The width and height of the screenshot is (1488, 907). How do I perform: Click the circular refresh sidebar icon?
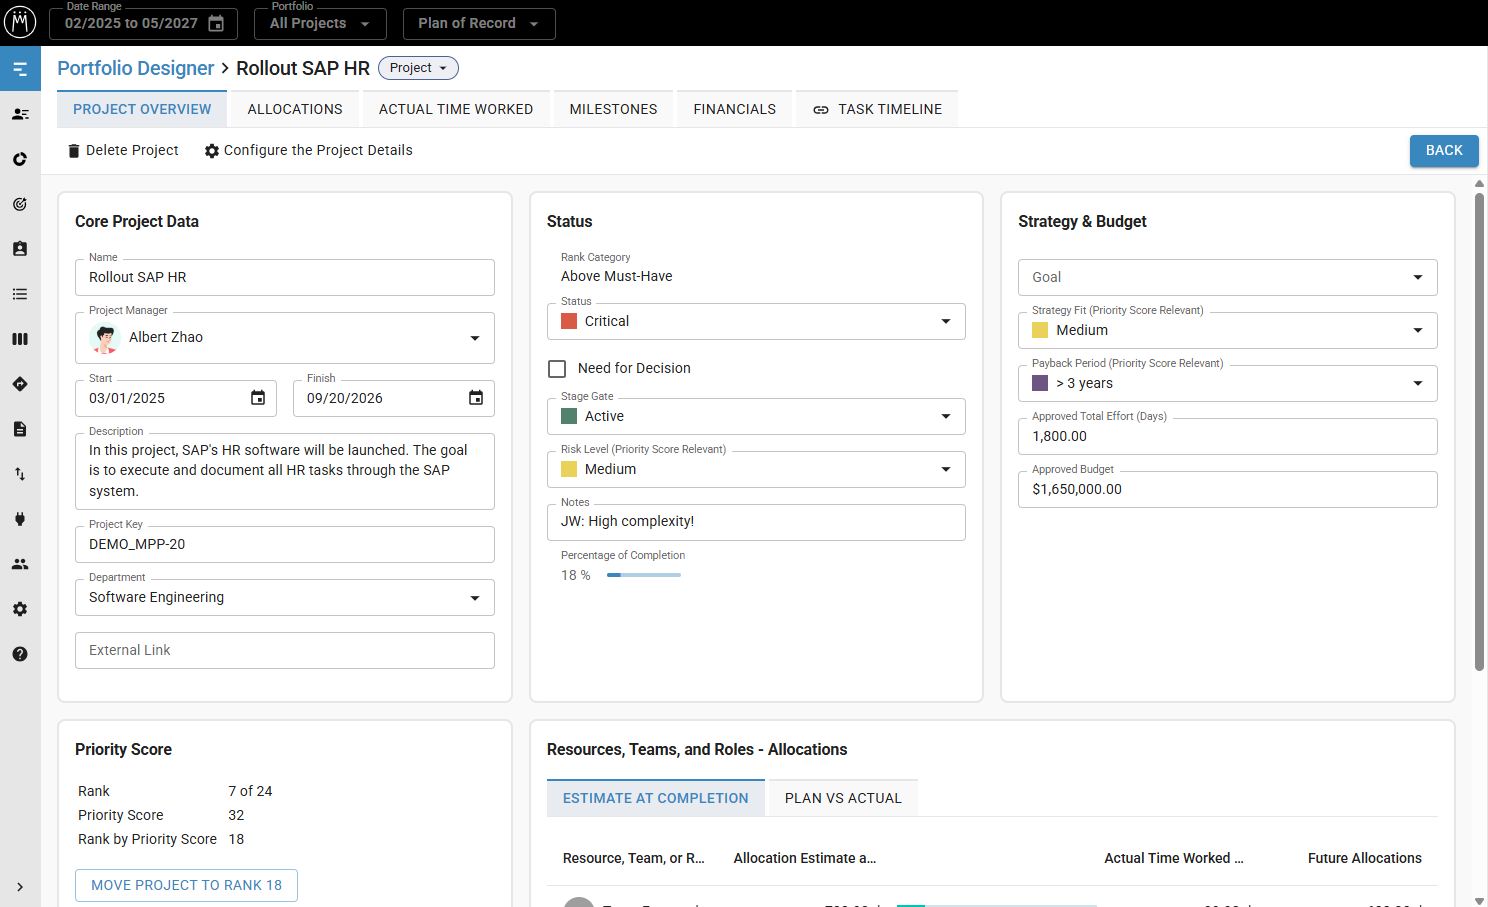20,159
